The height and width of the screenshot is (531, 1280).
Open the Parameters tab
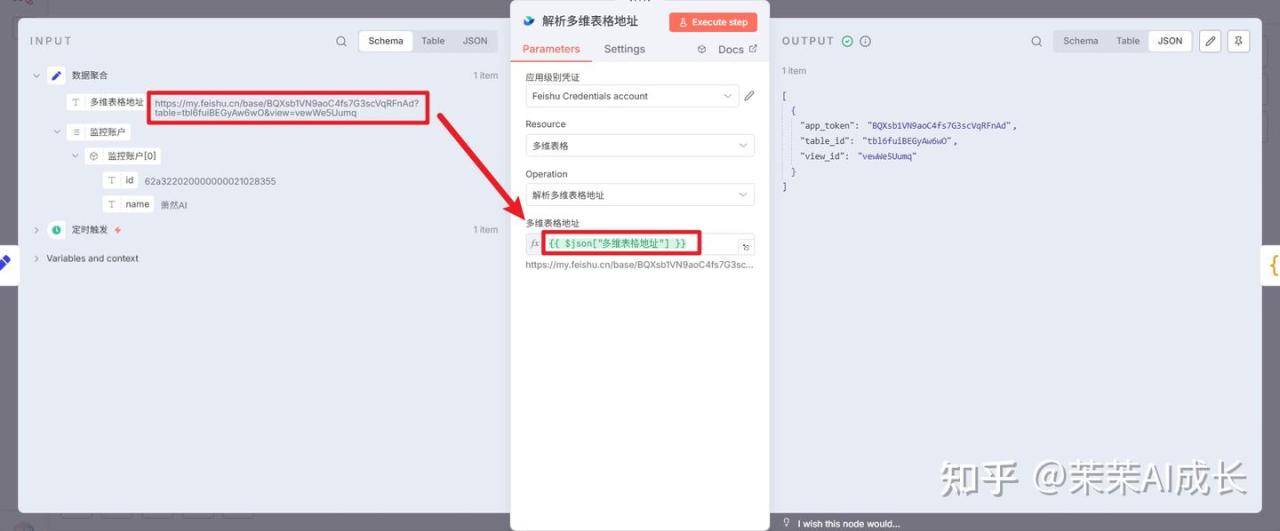coord(551,49)
